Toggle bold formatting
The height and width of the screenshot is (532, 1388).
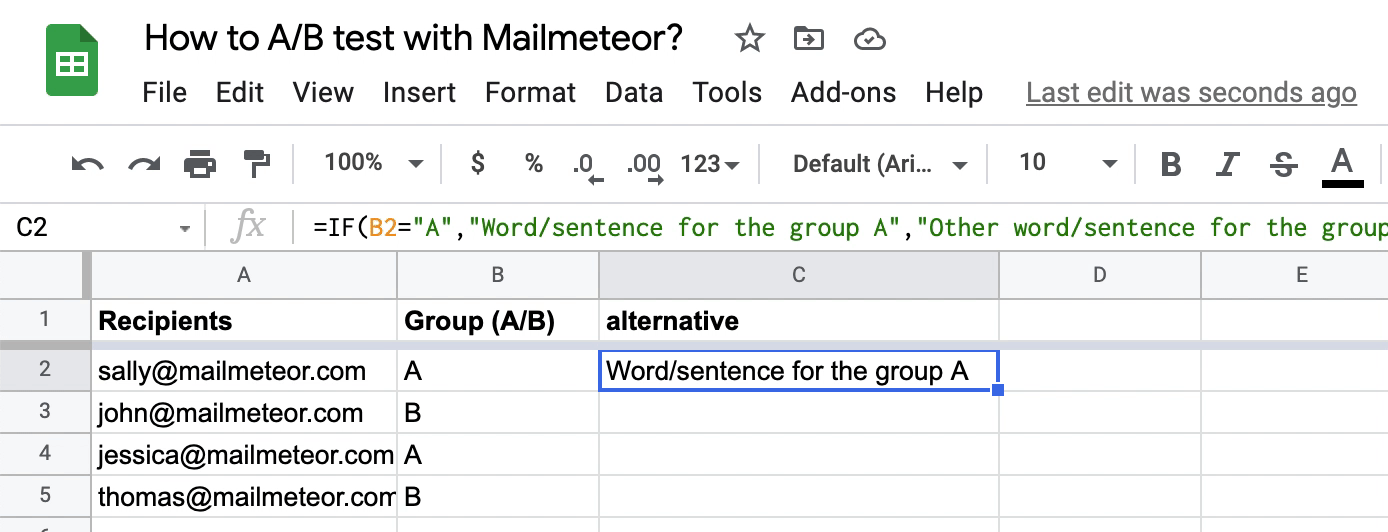tap(1171, 164)
